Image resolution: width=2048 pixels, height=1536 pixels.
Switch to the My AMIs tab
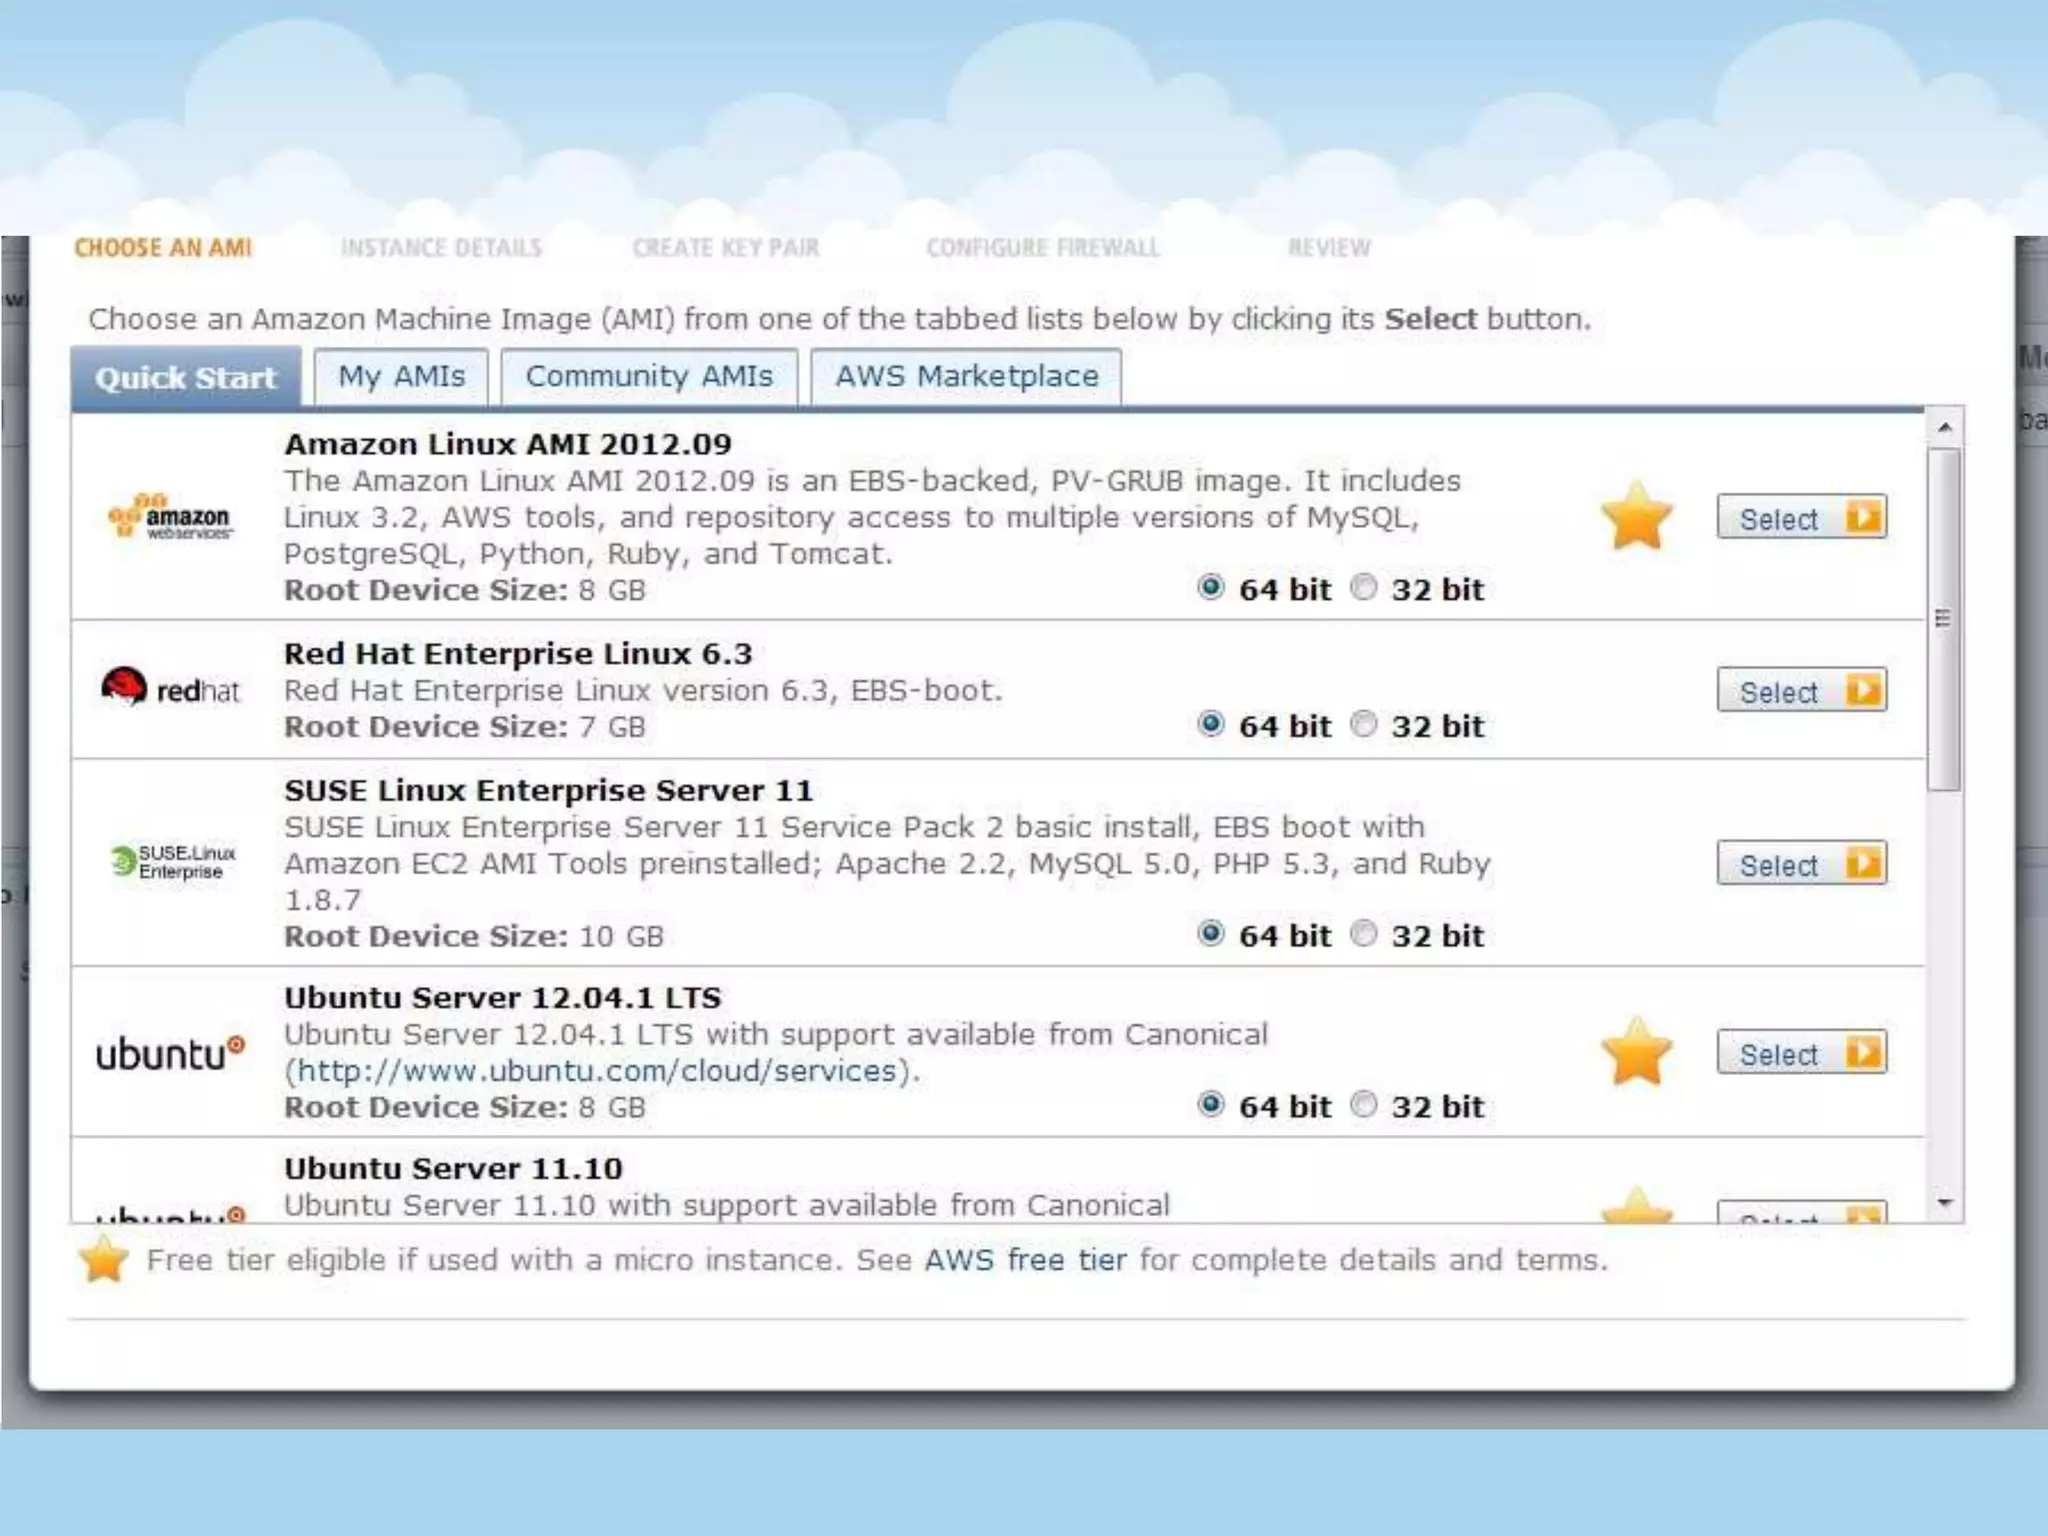click(x=401, y=377)
